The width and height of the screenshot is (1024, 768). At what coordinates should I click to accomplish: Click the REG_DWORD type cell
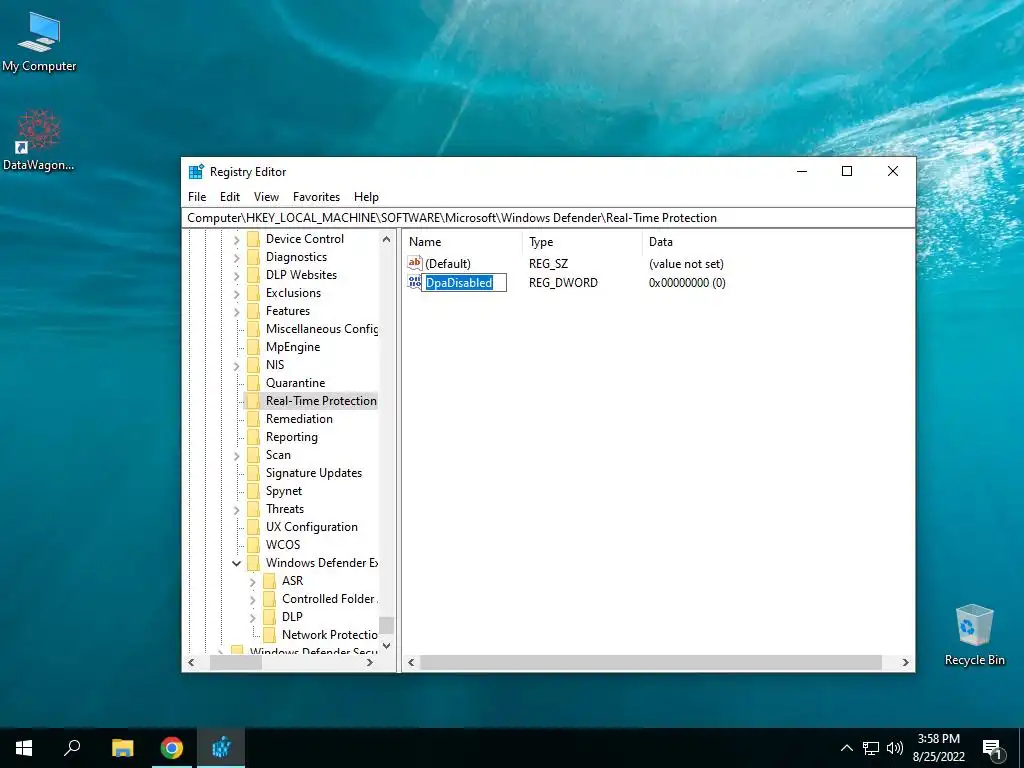[563, 283]
